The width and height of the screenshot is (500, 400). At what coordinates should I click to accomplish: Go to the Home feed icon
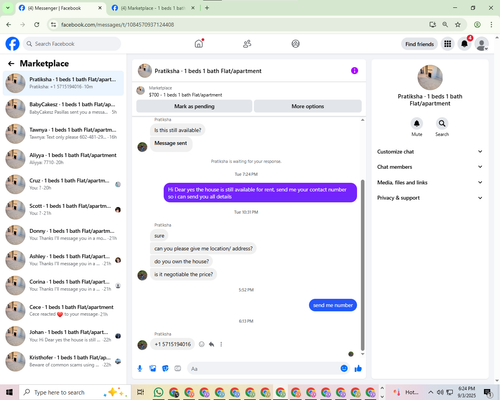pyautogui.click(x=199, y=44)
